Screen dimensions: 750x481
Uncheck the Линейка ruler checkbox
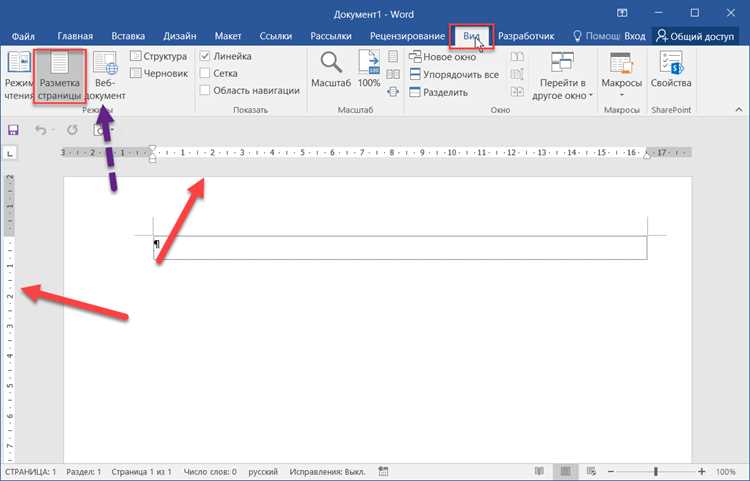point(205,56)
